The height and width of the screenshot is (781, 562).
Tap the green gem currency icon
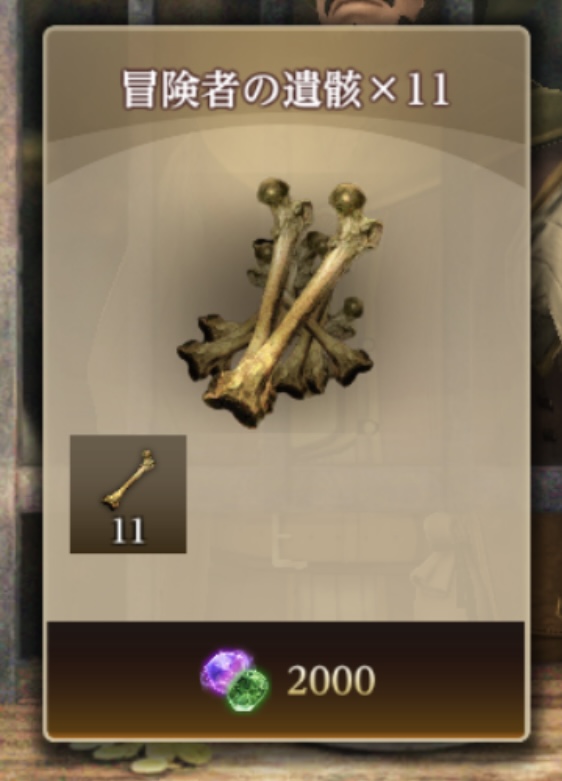click(248, 689)
